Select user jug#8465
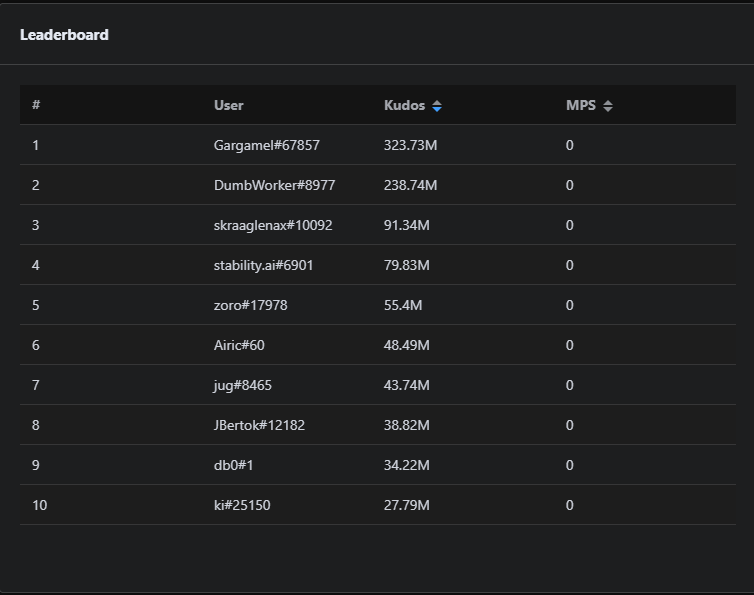 (x=242, y=385)
